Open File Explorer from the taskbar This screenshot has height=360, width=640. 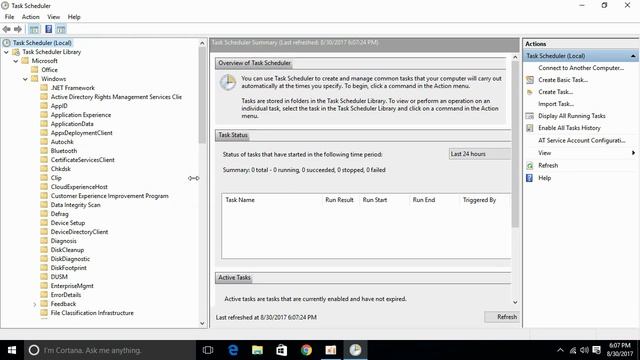point(257,350)
